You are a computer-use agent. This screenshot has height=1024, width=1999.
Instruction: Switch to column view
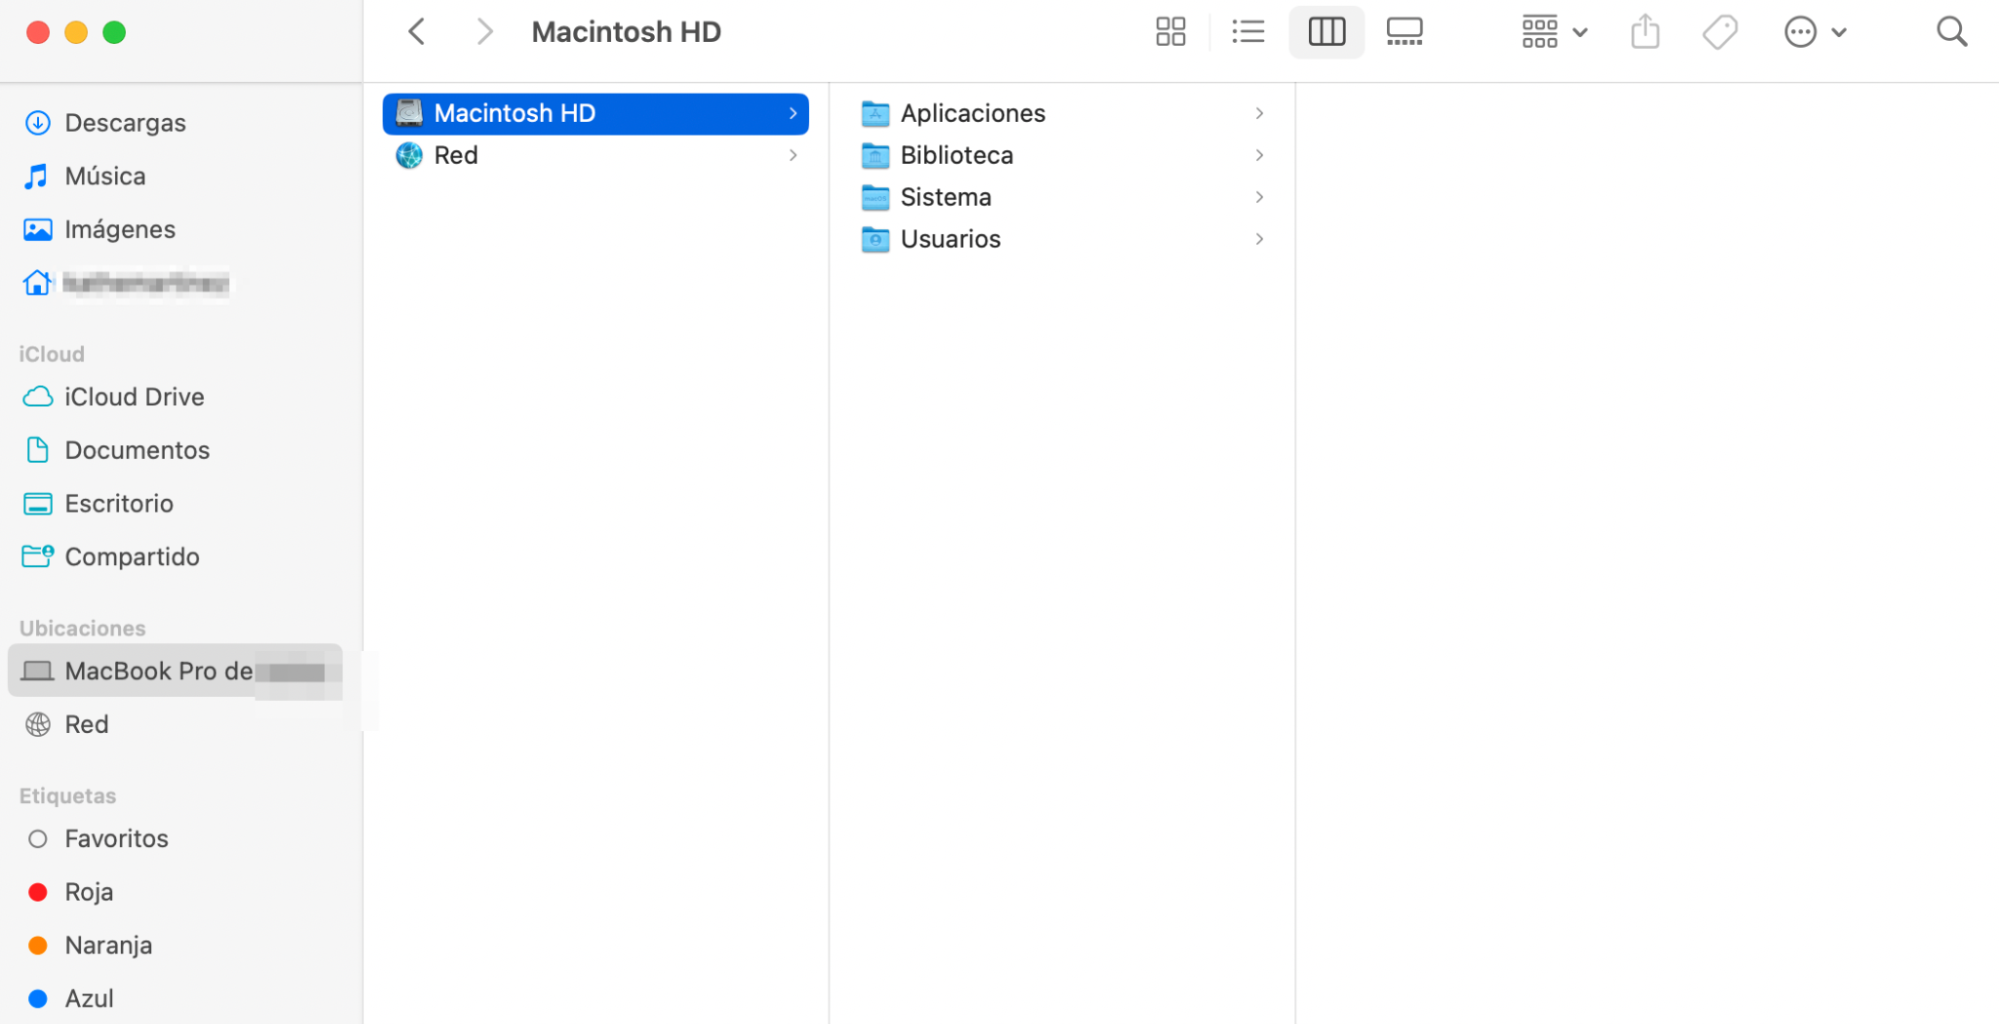pos(1327,32)
